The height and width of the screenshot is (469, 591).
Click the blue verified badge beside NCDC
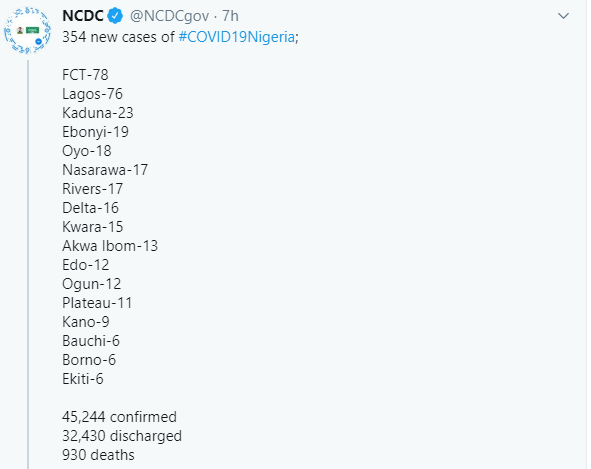click(115, 16)
